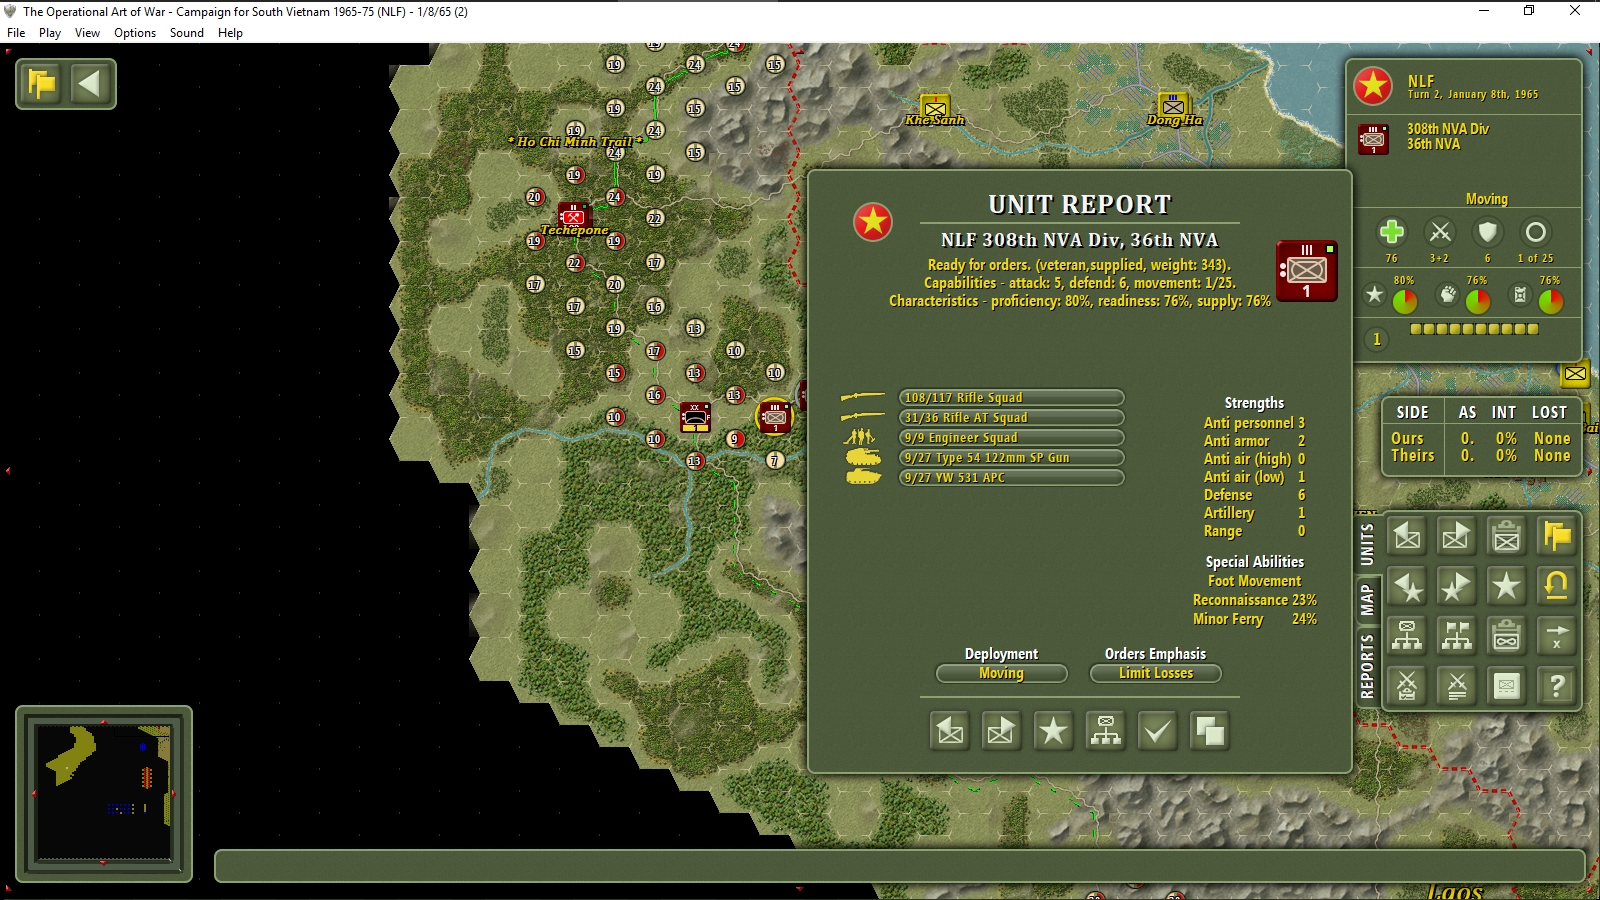Click the star icon in the control panel grid

point(1506,586)
